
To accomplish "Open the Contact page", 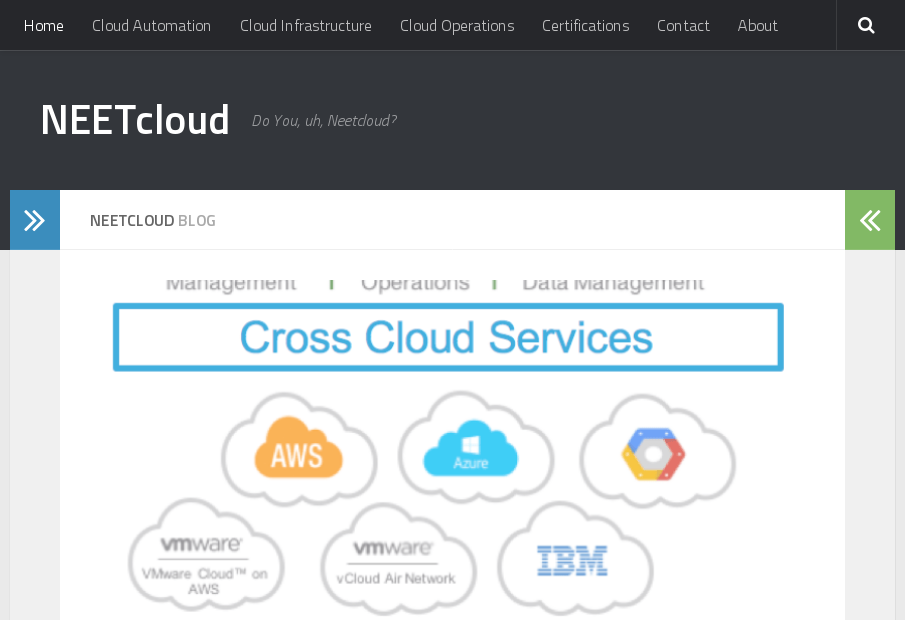I will pyautogui.click(x=683, y=26).
